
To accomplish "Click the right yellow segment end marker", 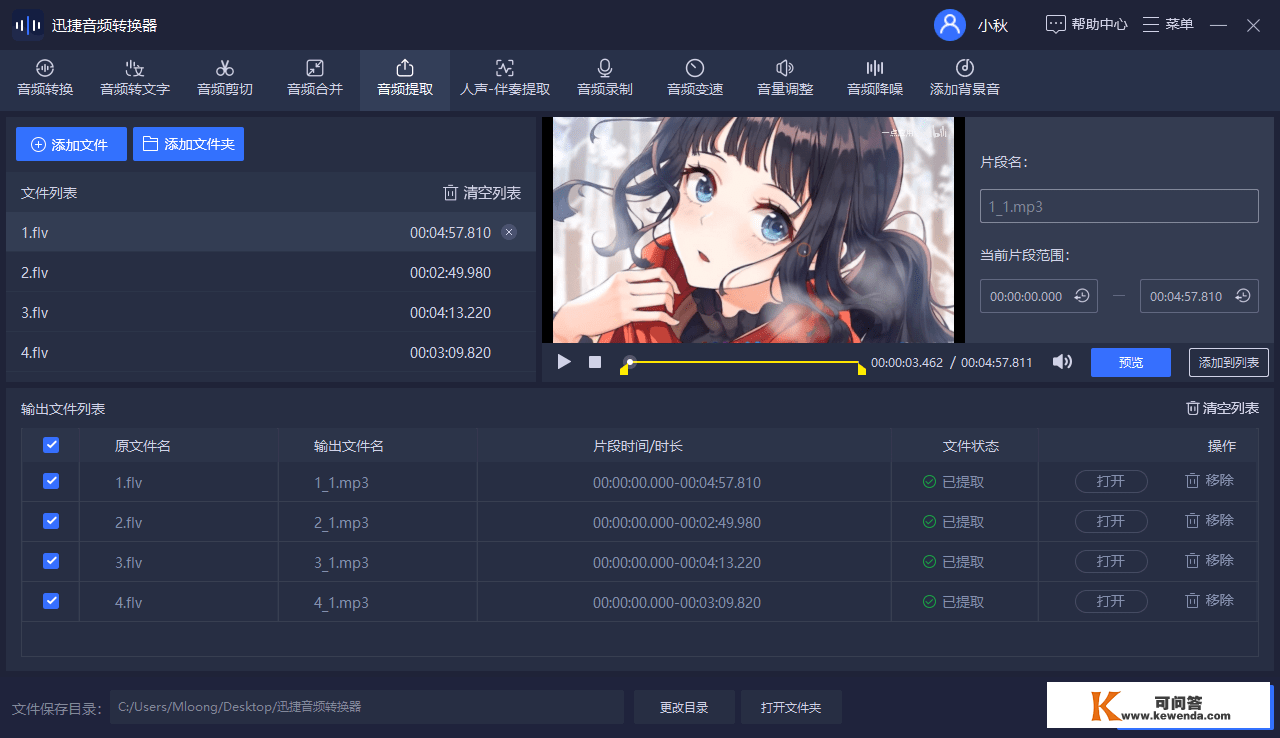I will [x=862, y=371].
